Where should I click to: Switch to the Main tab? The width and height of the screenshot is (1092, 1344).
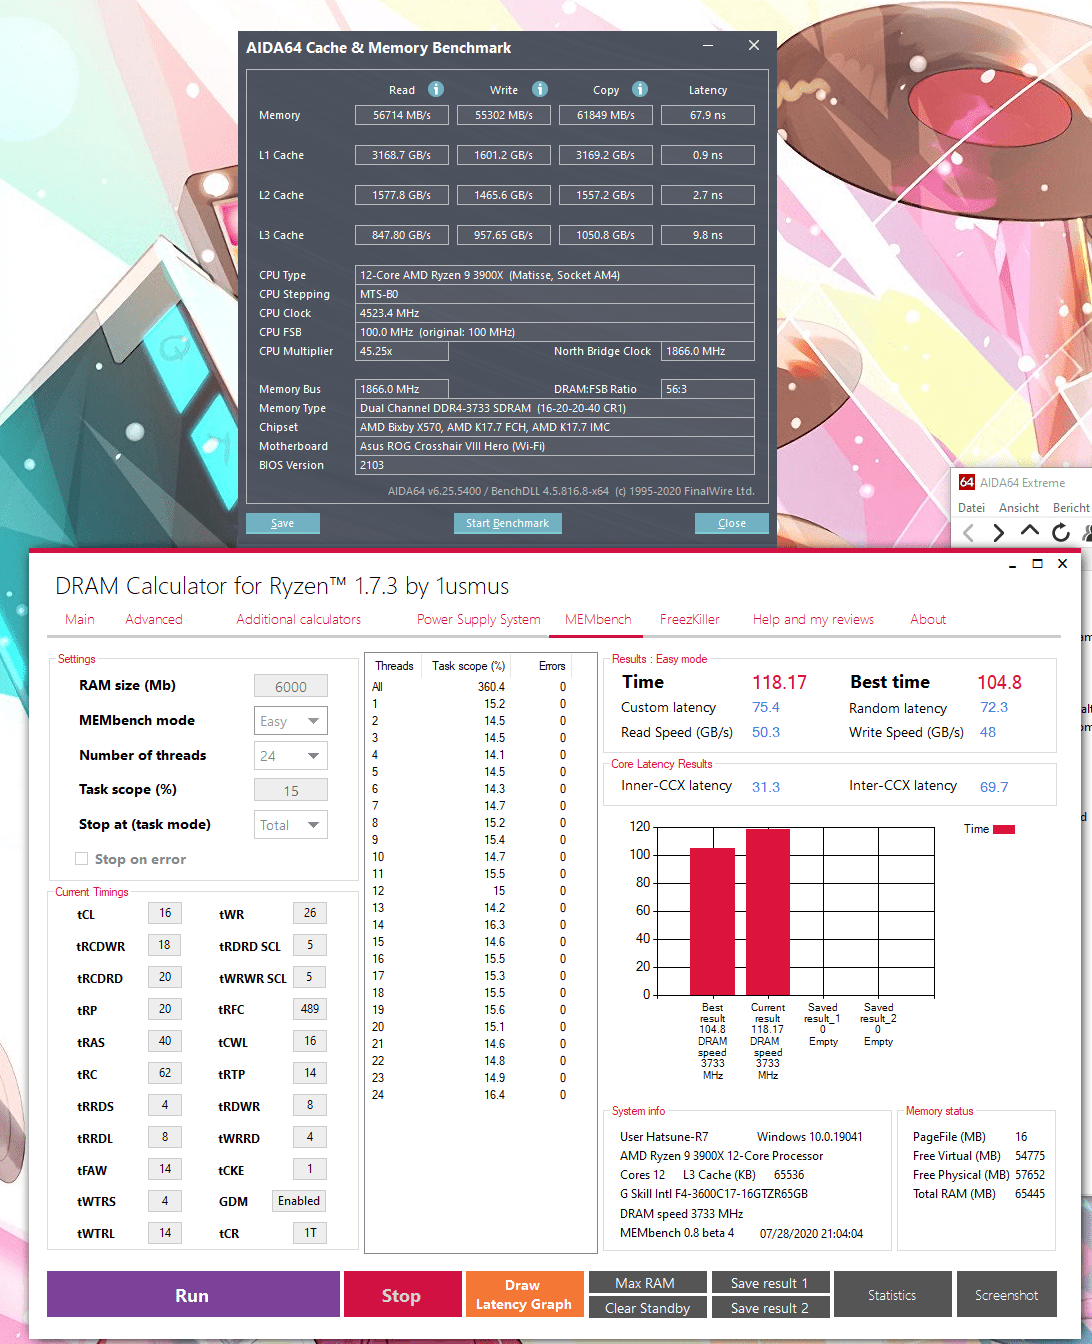click(x=80, y=619)
